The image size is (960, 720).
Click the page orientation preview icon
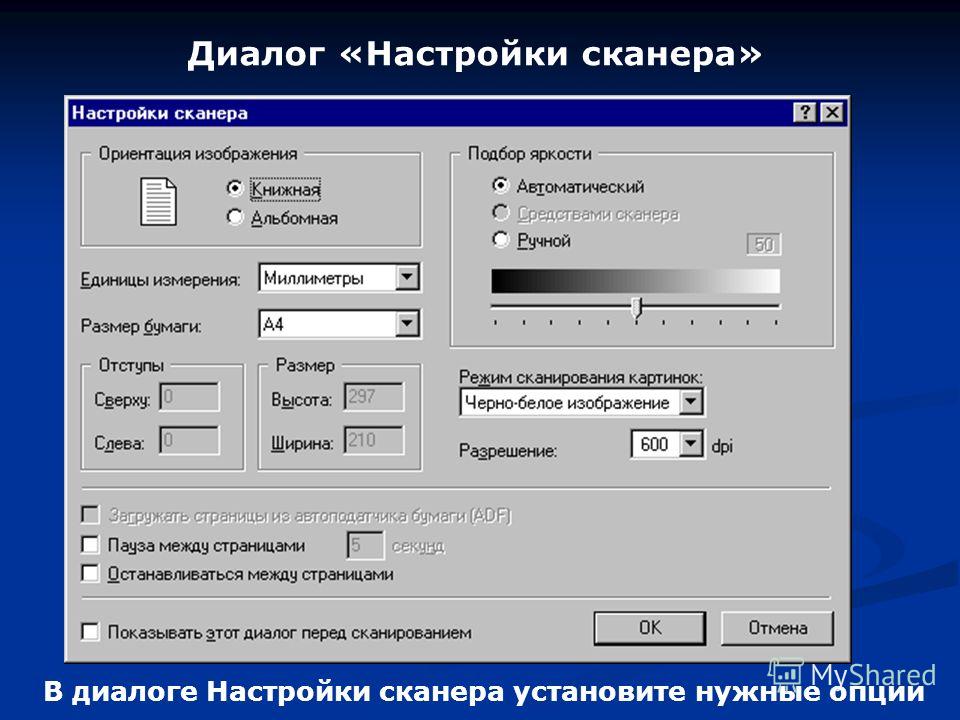pyautogui.click(x=159, y=202)
